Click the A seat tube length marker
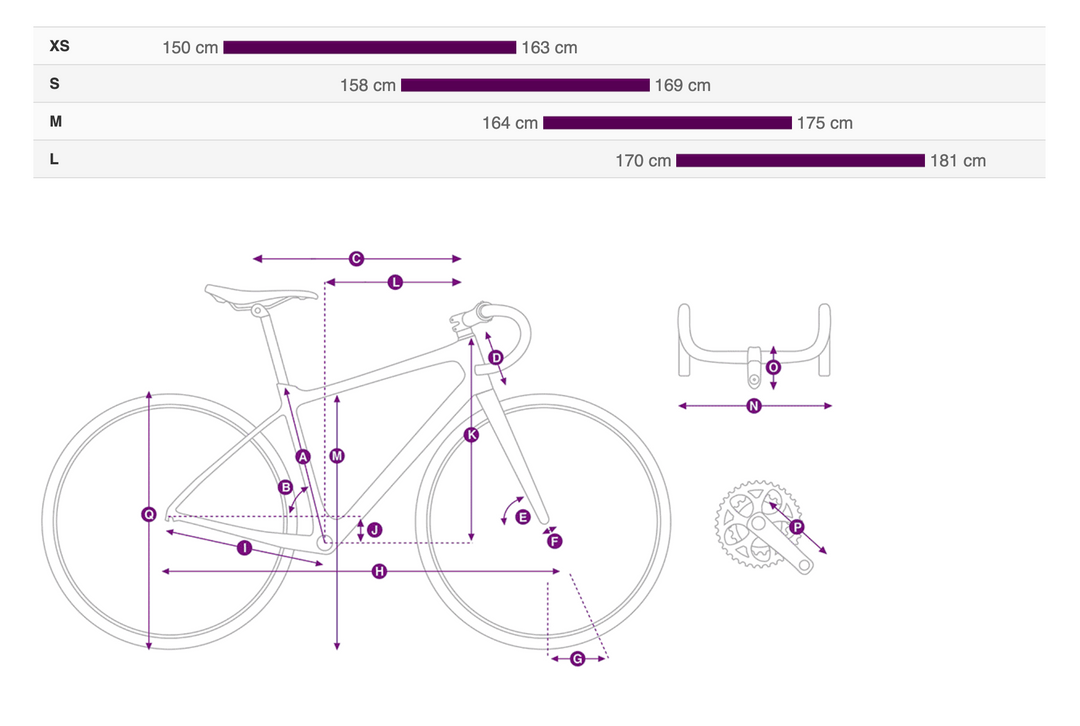This screenshot has height=726, width=1080. coord(304,456)
